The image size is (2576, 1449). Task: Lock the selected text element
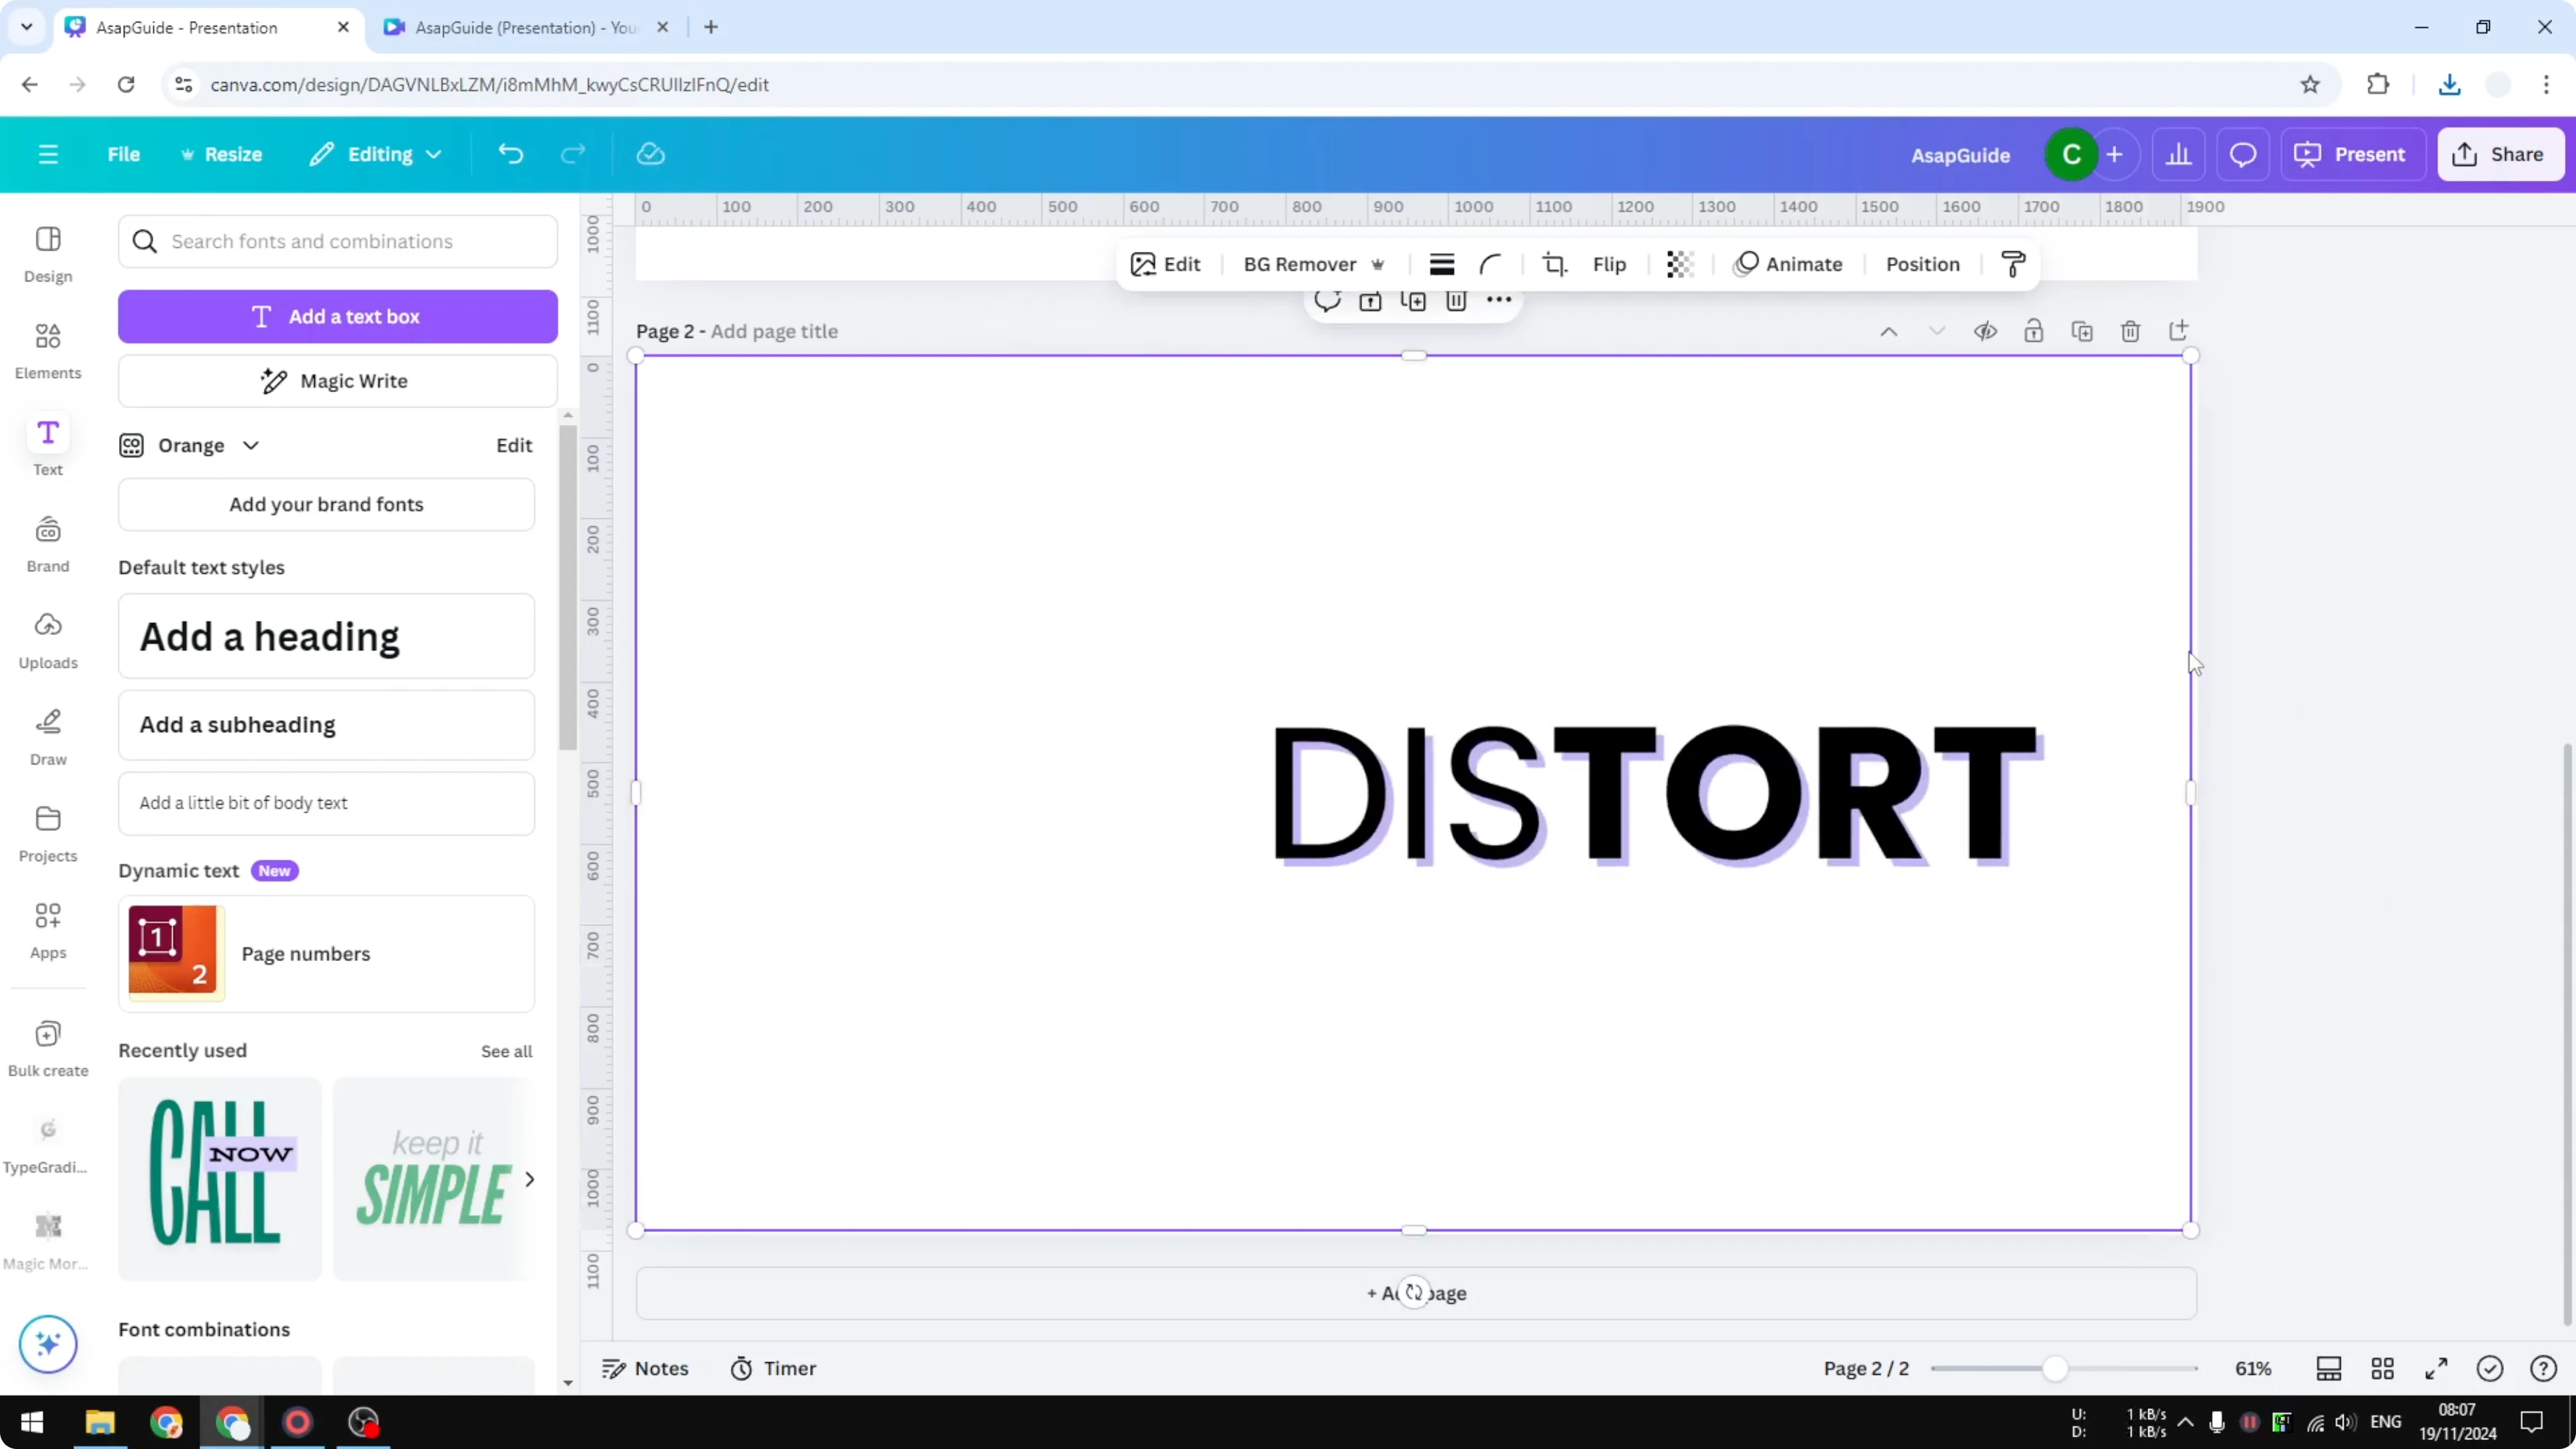coord(2034,331)
